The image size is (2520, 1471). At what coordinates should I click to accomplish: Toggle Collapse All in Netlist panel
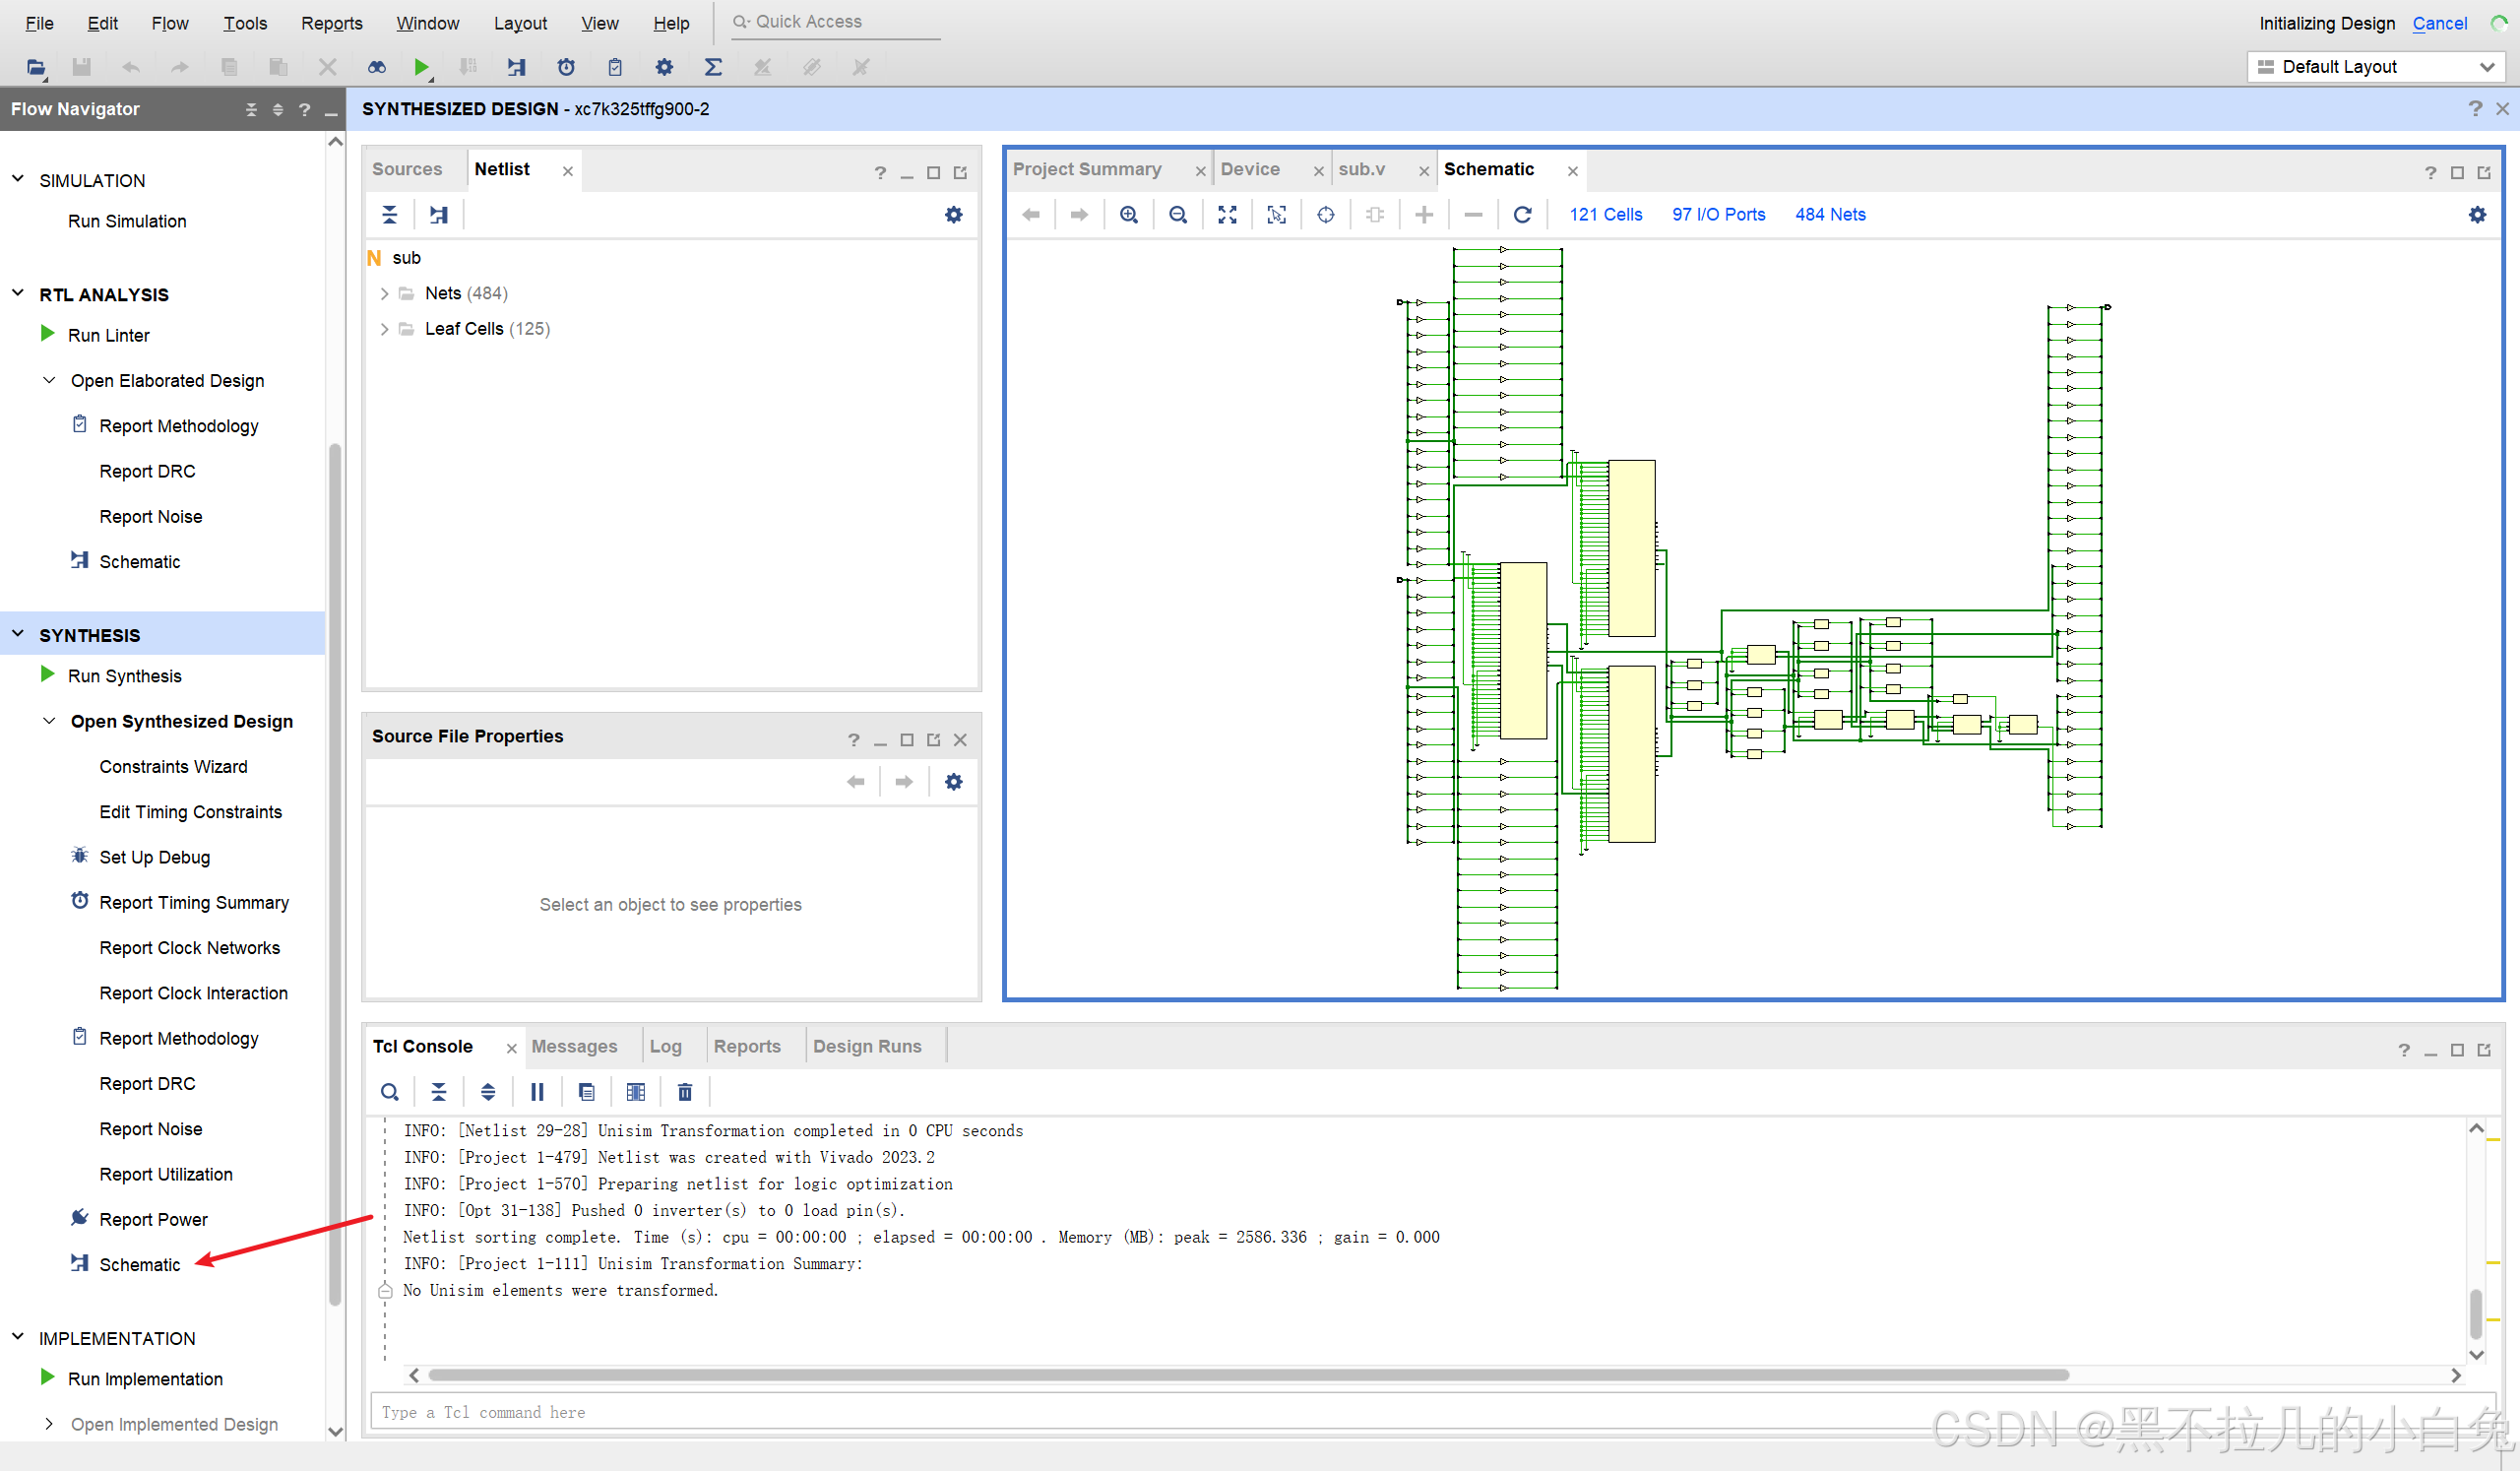[x=390, y=215]
